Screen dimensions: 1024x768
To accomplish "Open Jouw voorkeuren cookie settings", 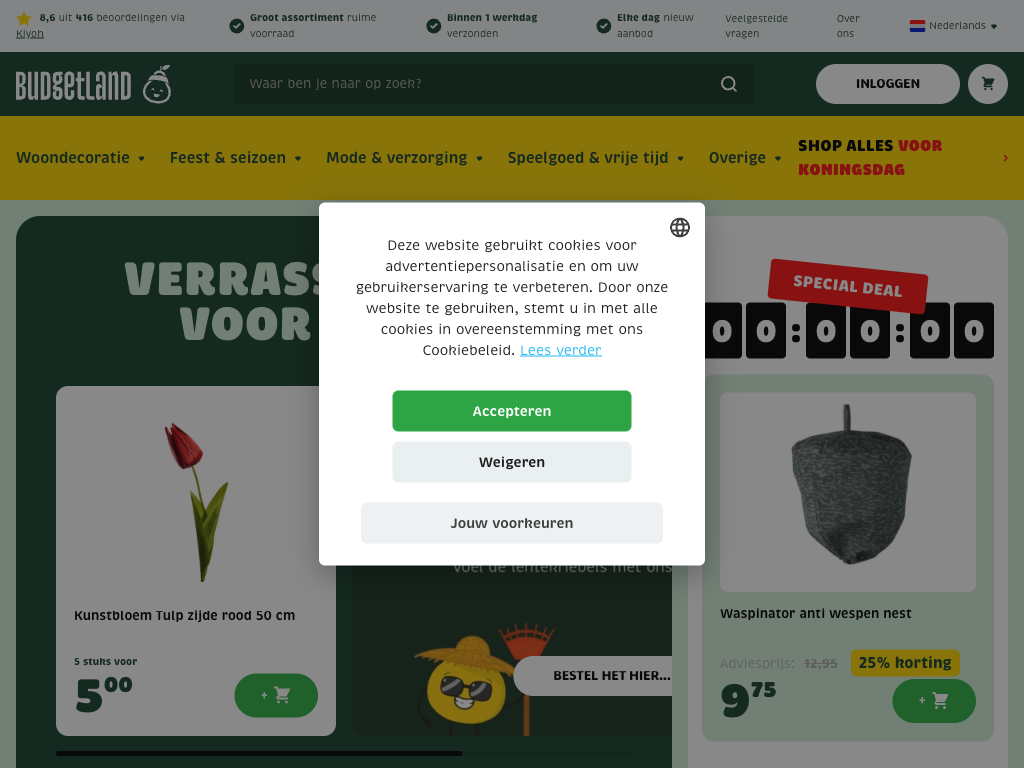I will (x=512, y=523).
